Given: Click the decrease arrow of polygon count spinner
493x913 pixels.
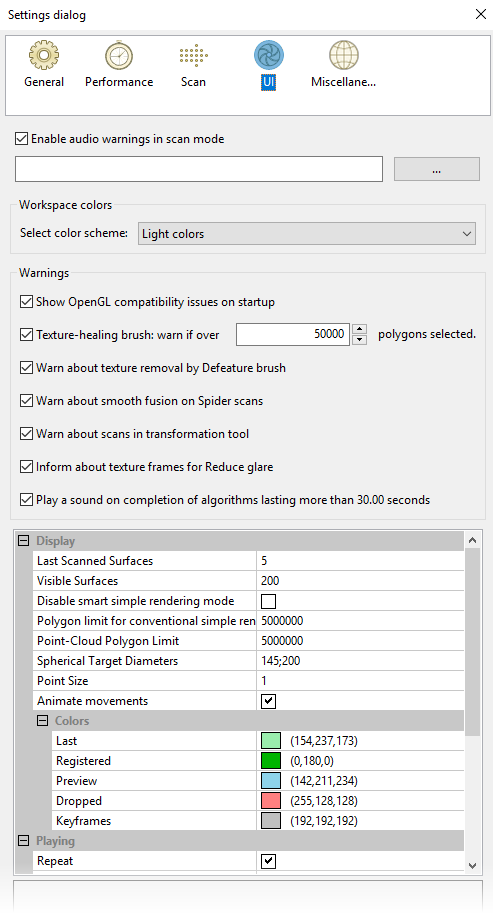Looking at the screenshot, I should coord(360,339).
